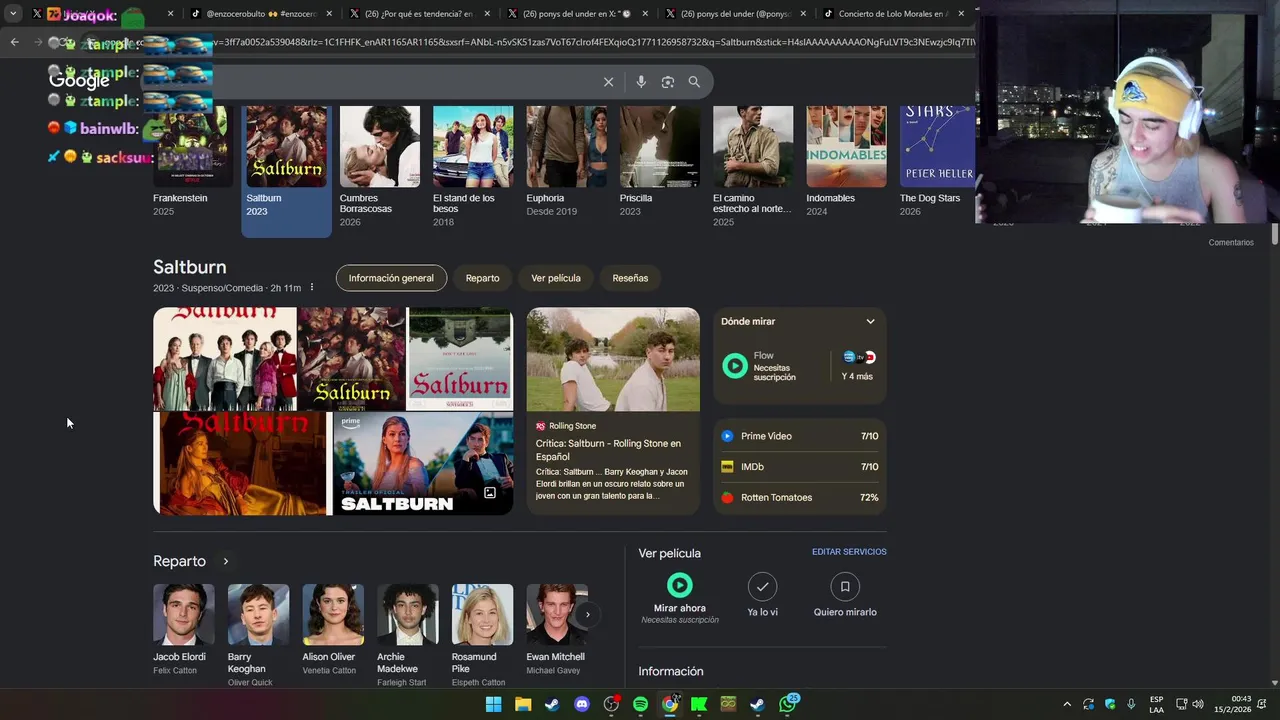Toggle Quiero mirarlo bookmark
1280x720 pixels.
[x=845, y=586]
